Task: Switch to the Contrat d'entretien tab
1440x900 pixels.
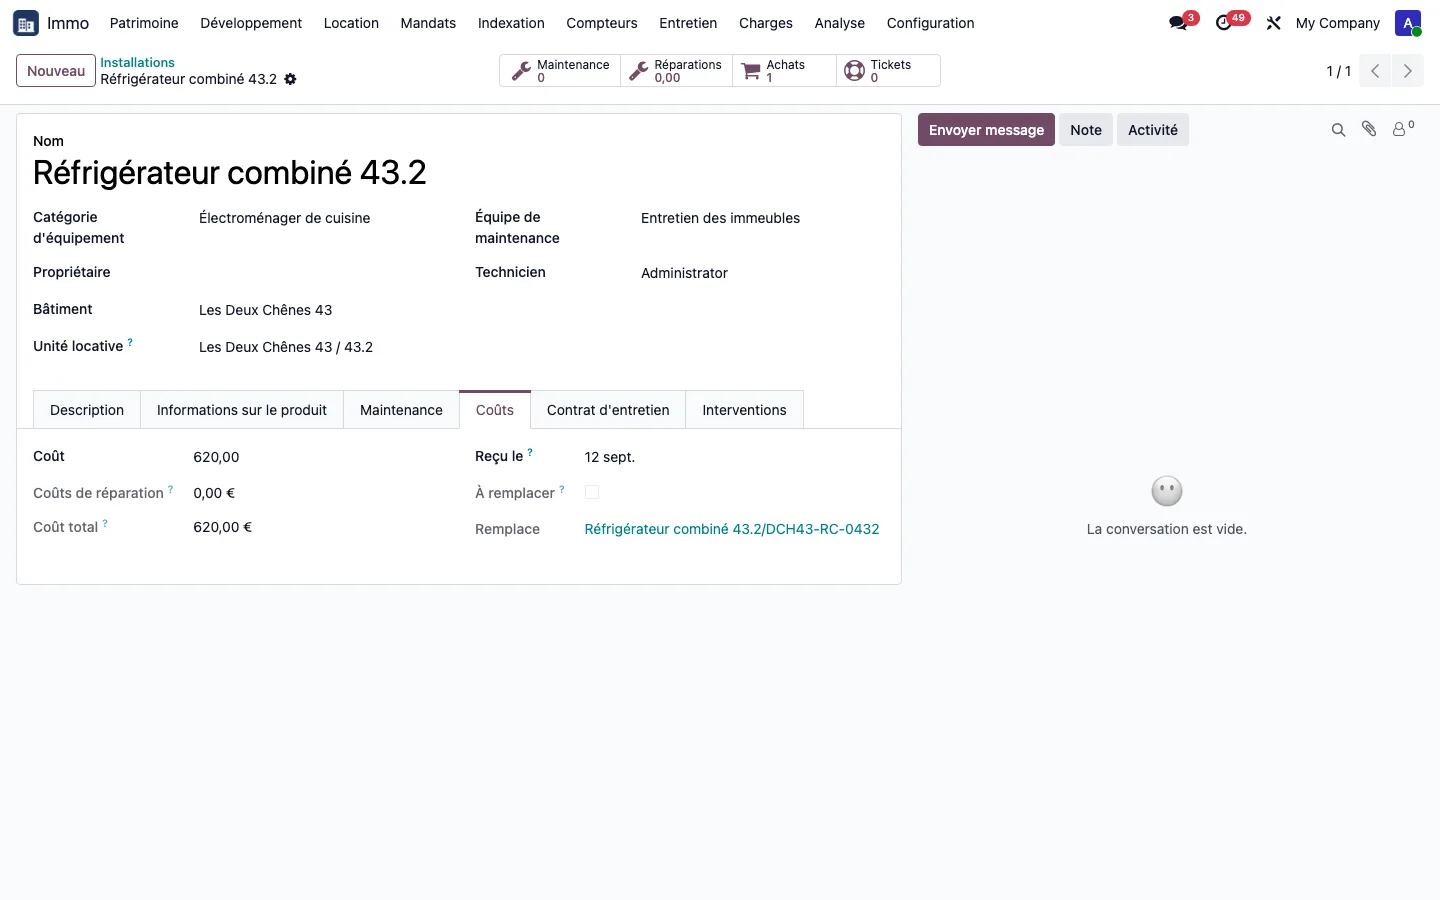Action: [x=608, y=410]
